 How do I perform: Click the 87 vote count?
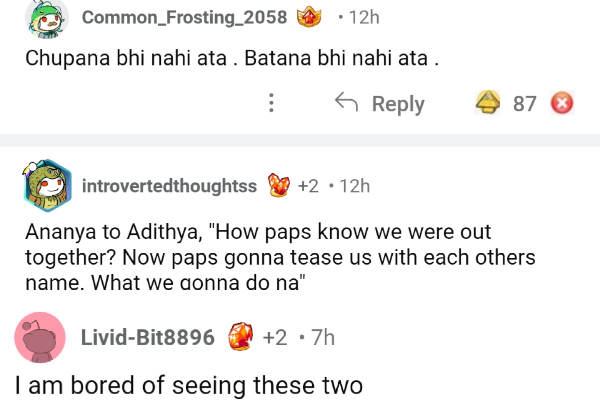click(x=525, y=103)
